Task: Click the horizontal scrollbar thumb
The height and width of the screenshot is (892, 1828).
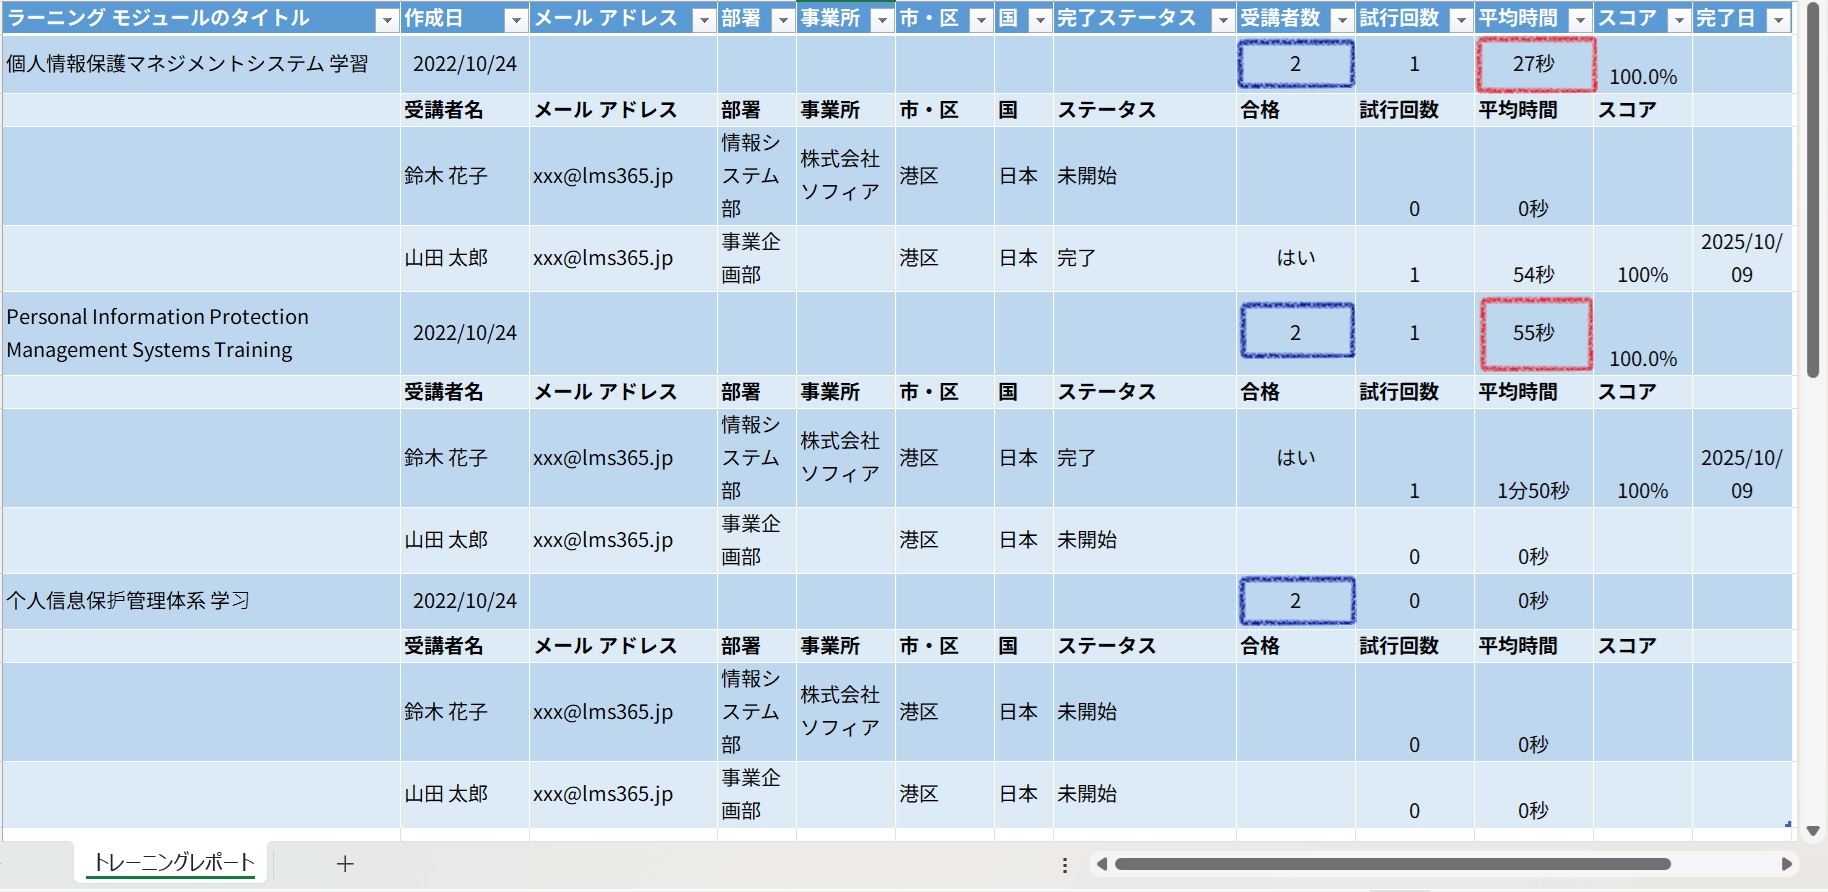Action: (1393, 864)
